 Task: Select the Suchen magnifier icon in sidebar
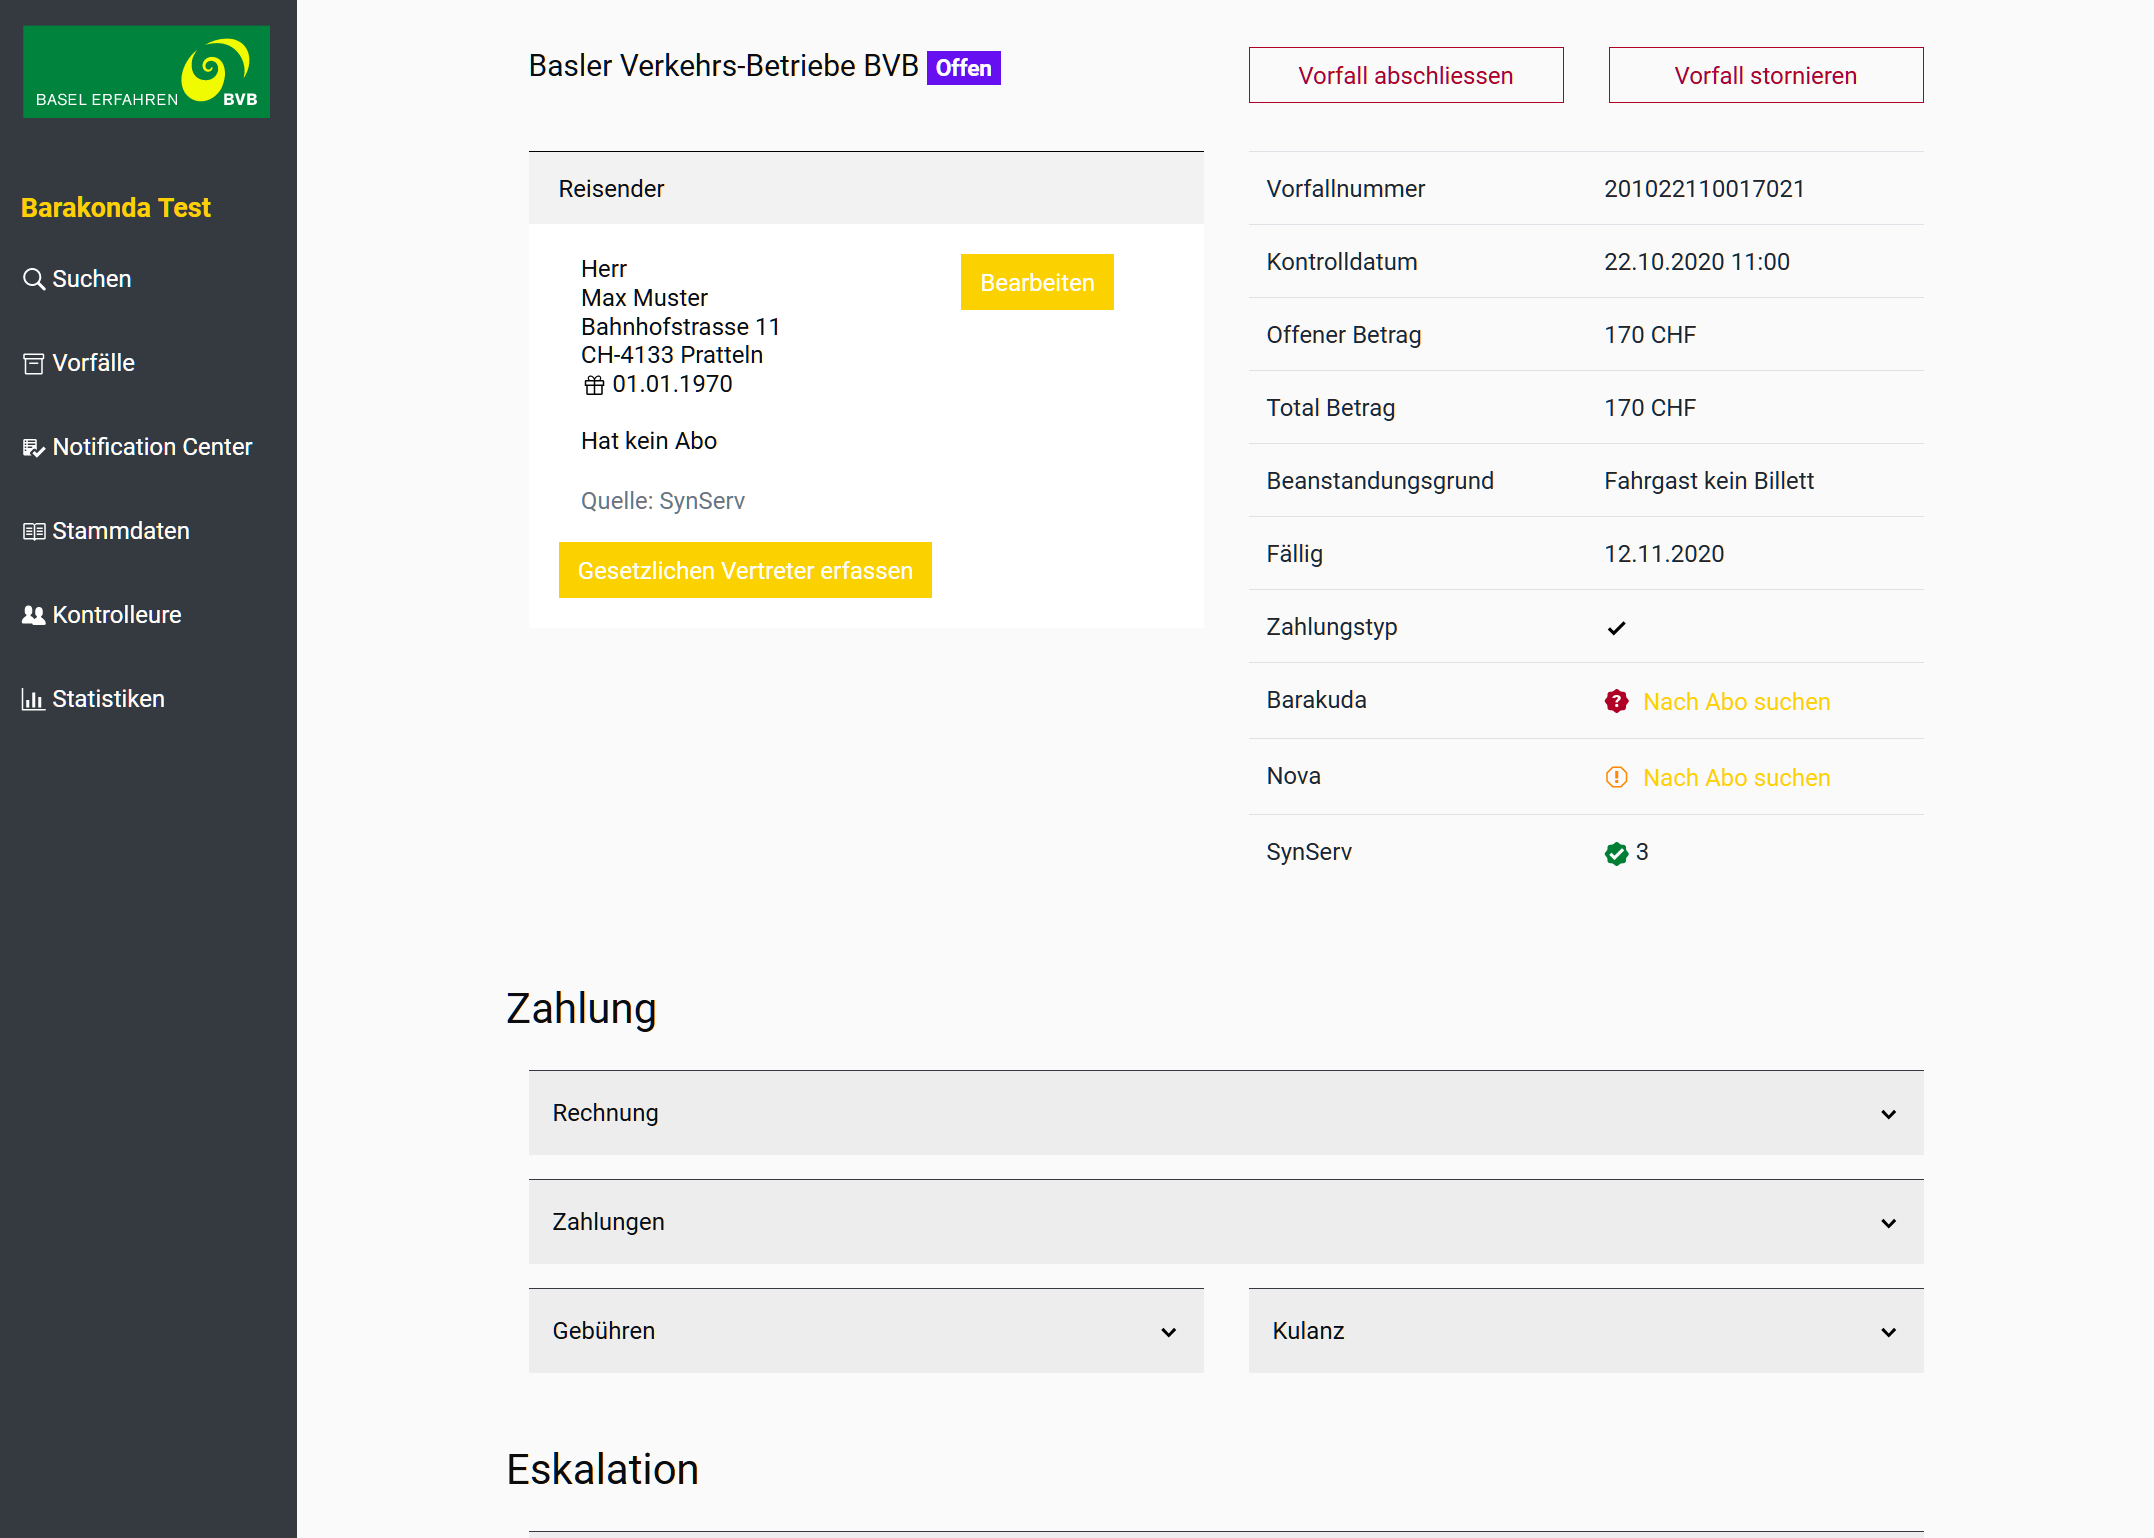[33, 279]
